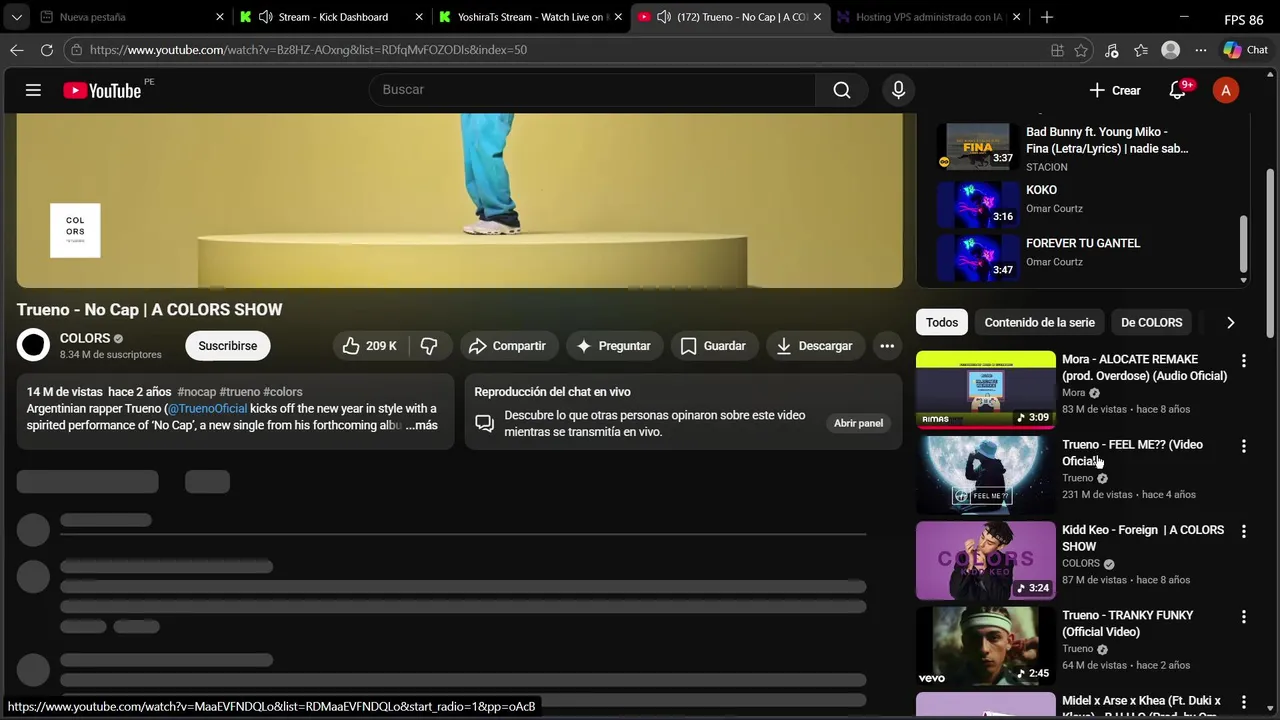This screenshot has width=1280, height=720.
Task: Open the #trueno hashtag
Action: [x=239, y=392]
